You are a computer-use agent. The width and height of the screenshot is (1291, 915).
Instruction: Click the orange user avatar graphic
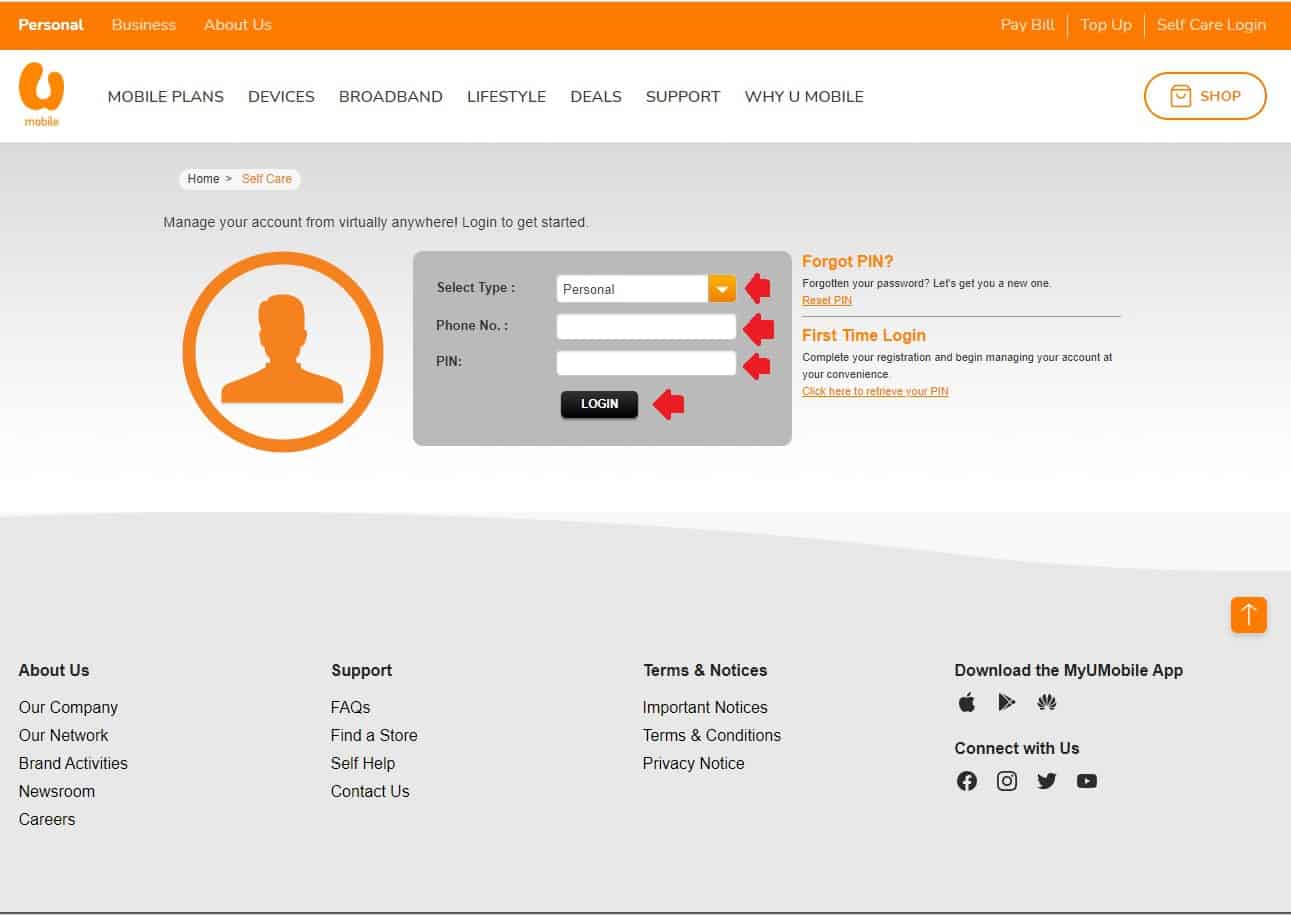283,352
